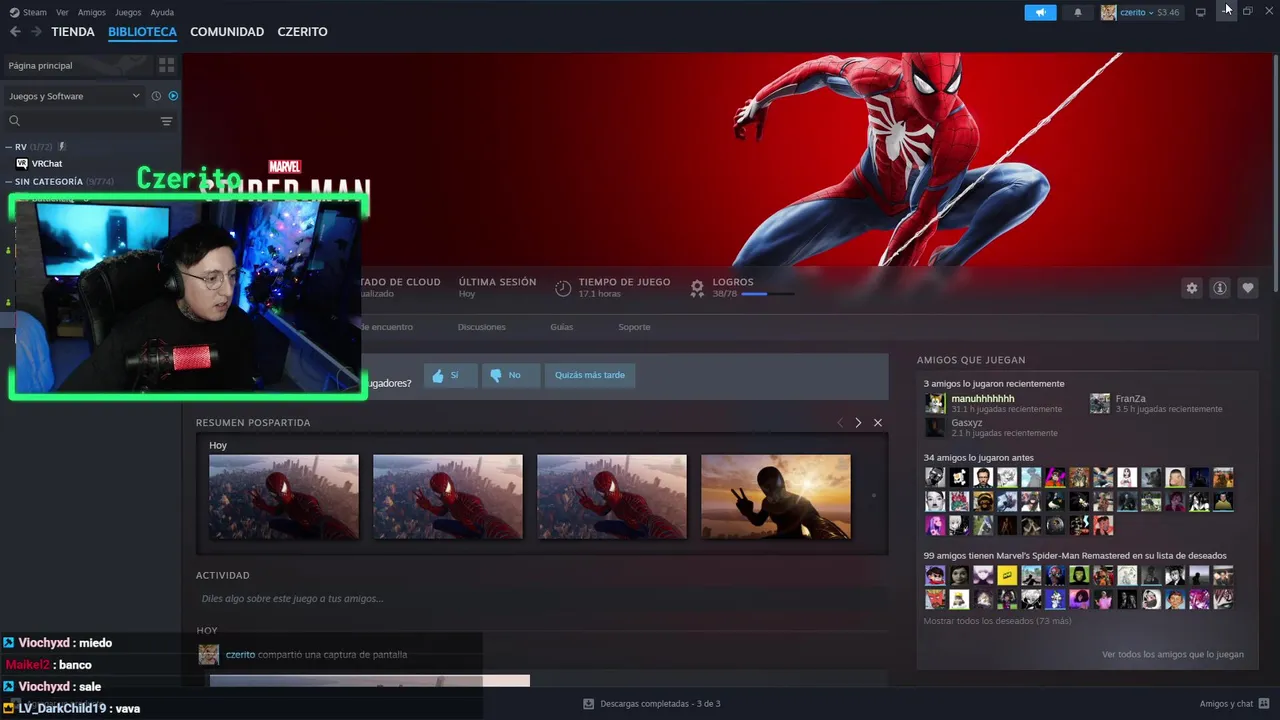Click the manuhhhhhh friend name
The width and height of the screenshot is (1280, 720).
pos(983,398)
